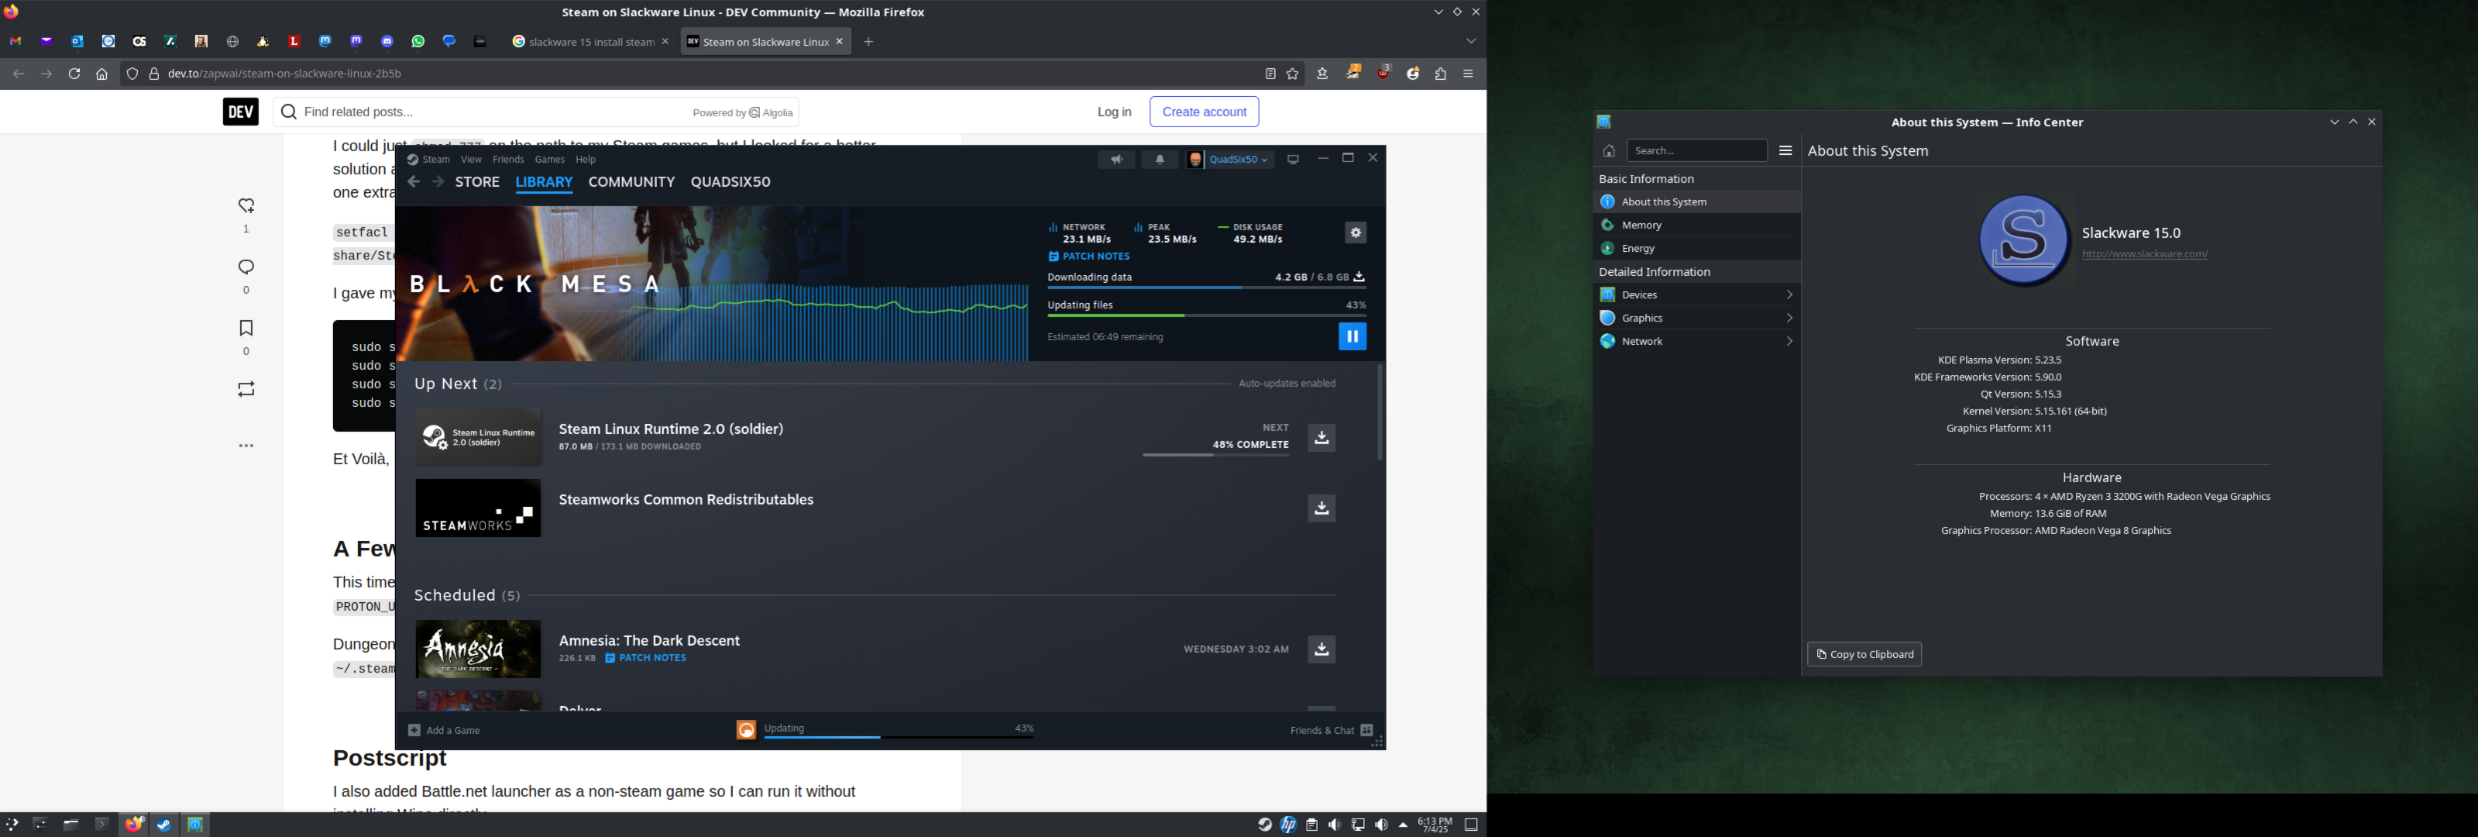Open the Steam STORE tab
The width and height of the screenshot is (2478, 837).
477,182
